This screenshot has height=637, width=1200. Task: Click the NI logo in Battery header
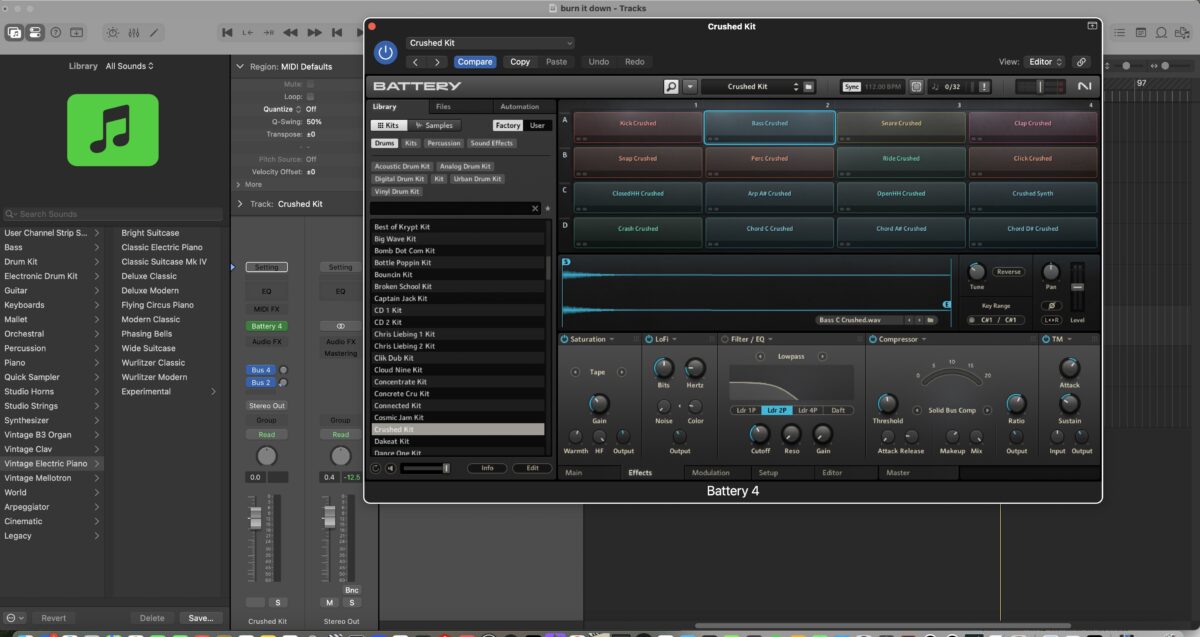tap(1085, 87)
